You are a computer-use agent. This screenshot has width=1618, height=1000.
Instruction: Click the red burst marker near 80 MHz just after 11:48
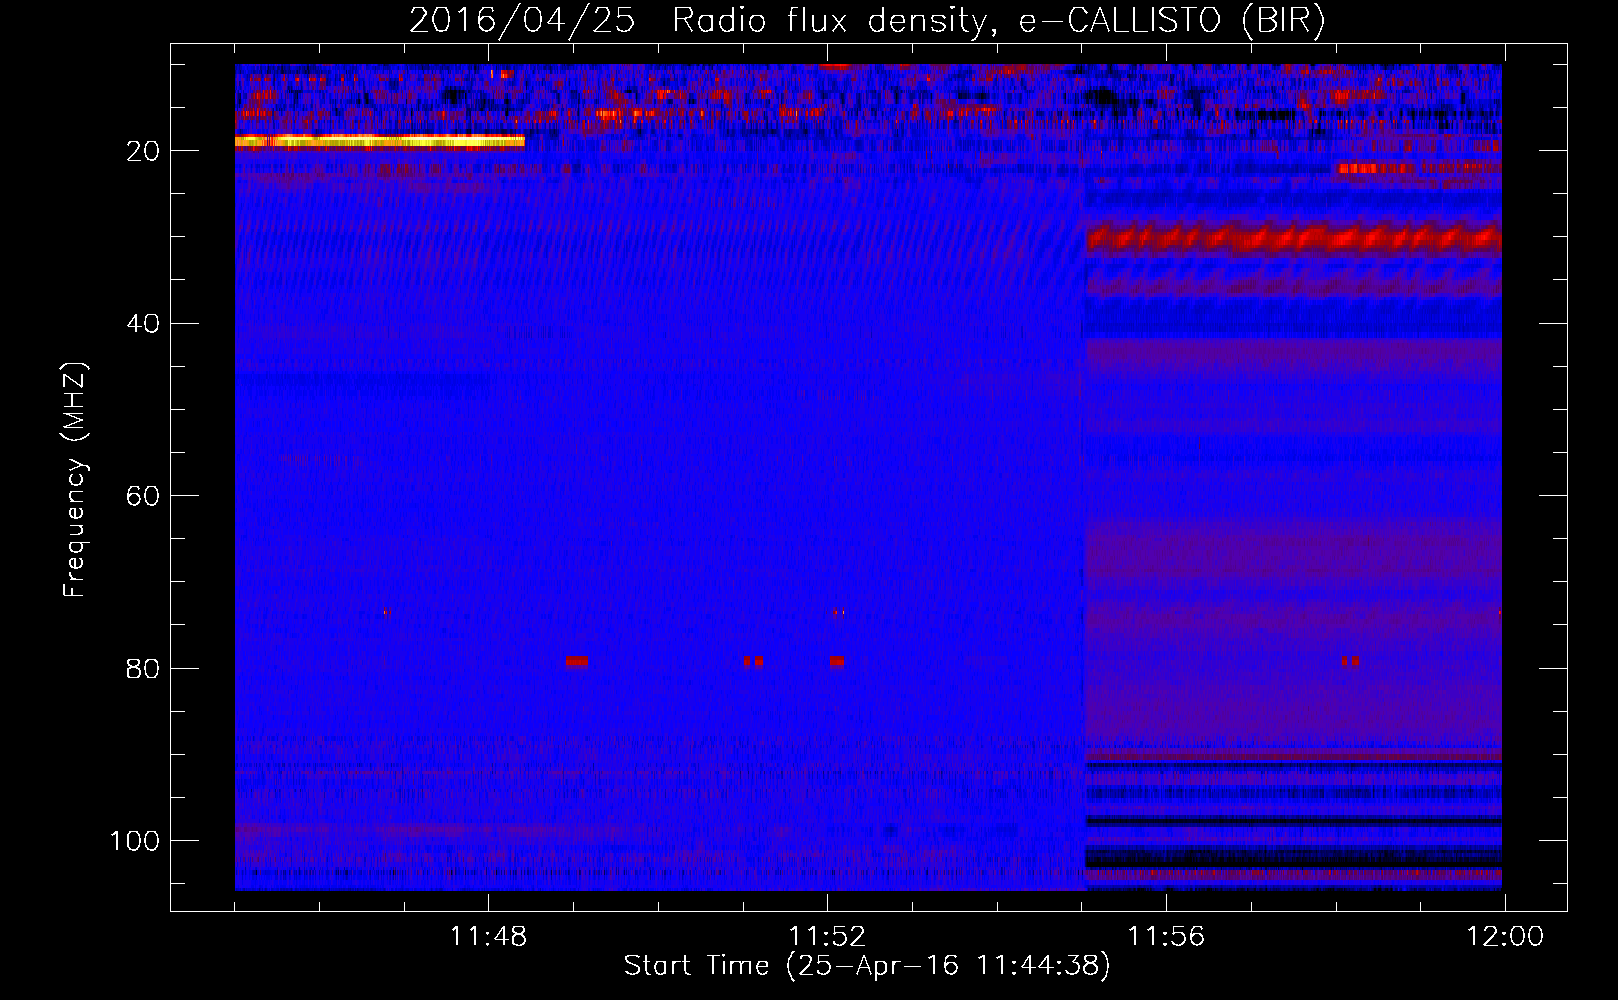(576, 661)
